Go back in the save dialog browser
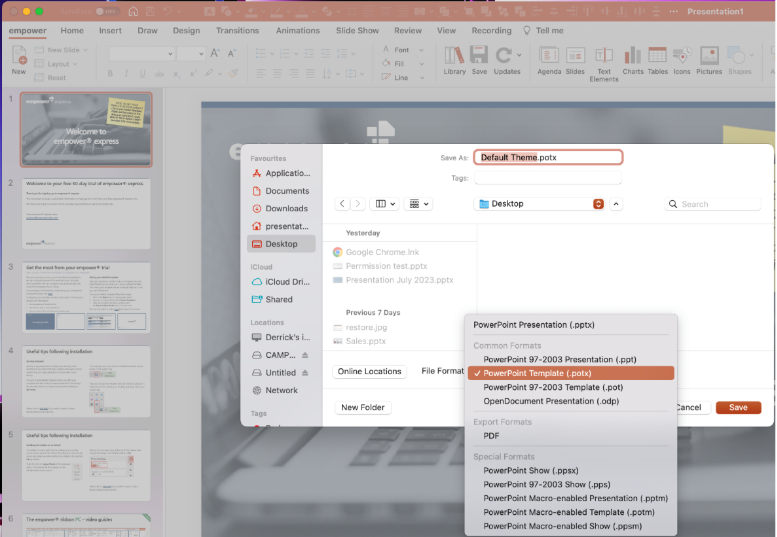This screenshot has width=777, height=537. click(x=342, y=204)
